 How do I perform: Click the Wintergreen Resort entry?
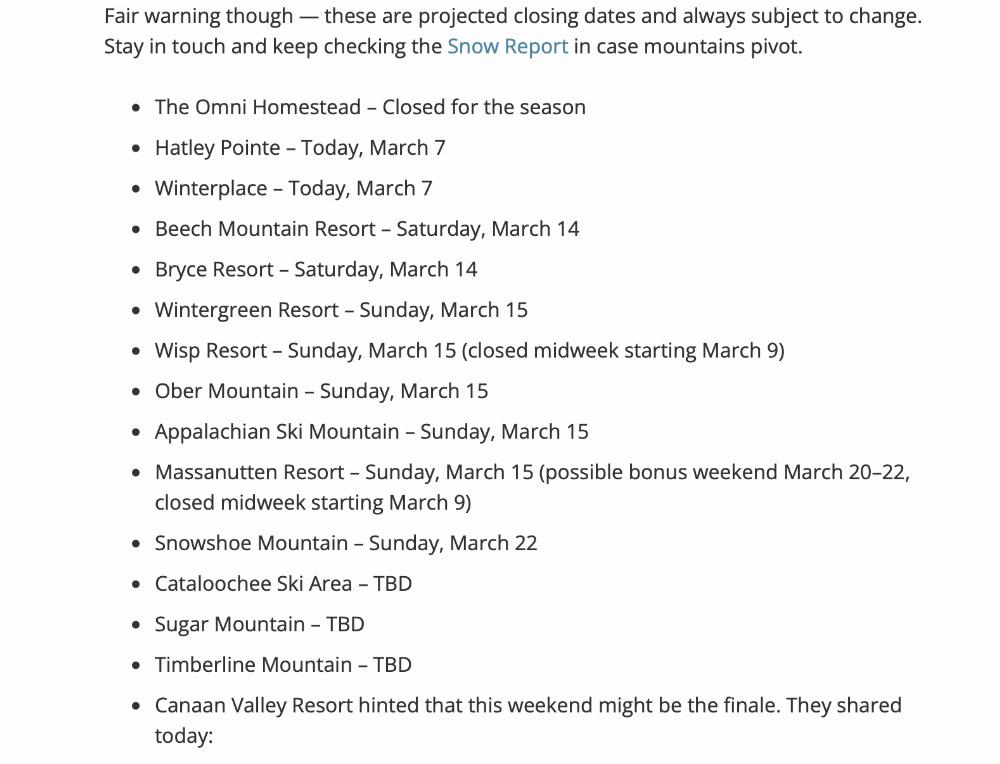pos(341,310)
